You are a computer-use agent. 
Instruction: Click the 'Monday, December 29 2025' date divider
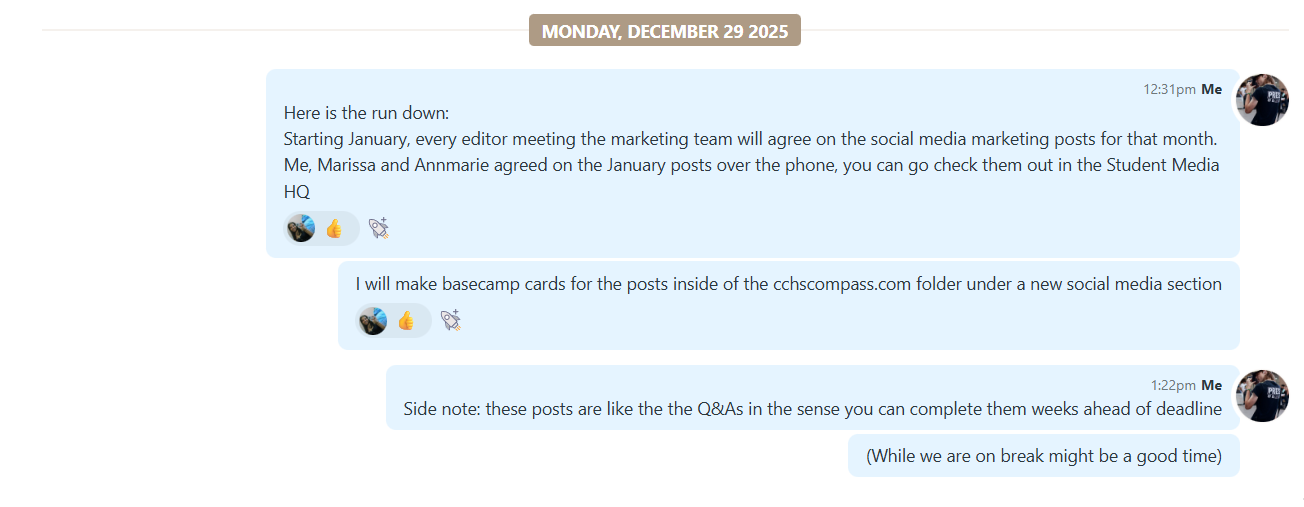tap(665, 31)
